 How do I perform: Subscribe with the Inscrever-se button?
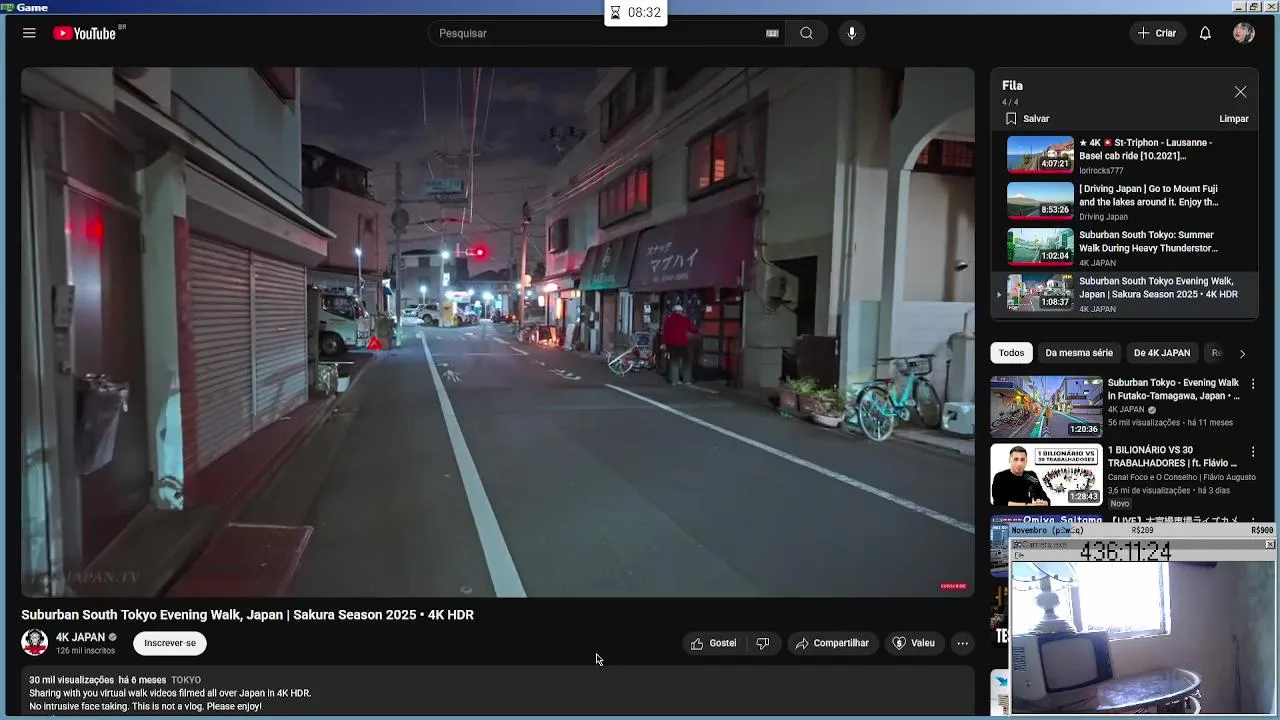170,643
